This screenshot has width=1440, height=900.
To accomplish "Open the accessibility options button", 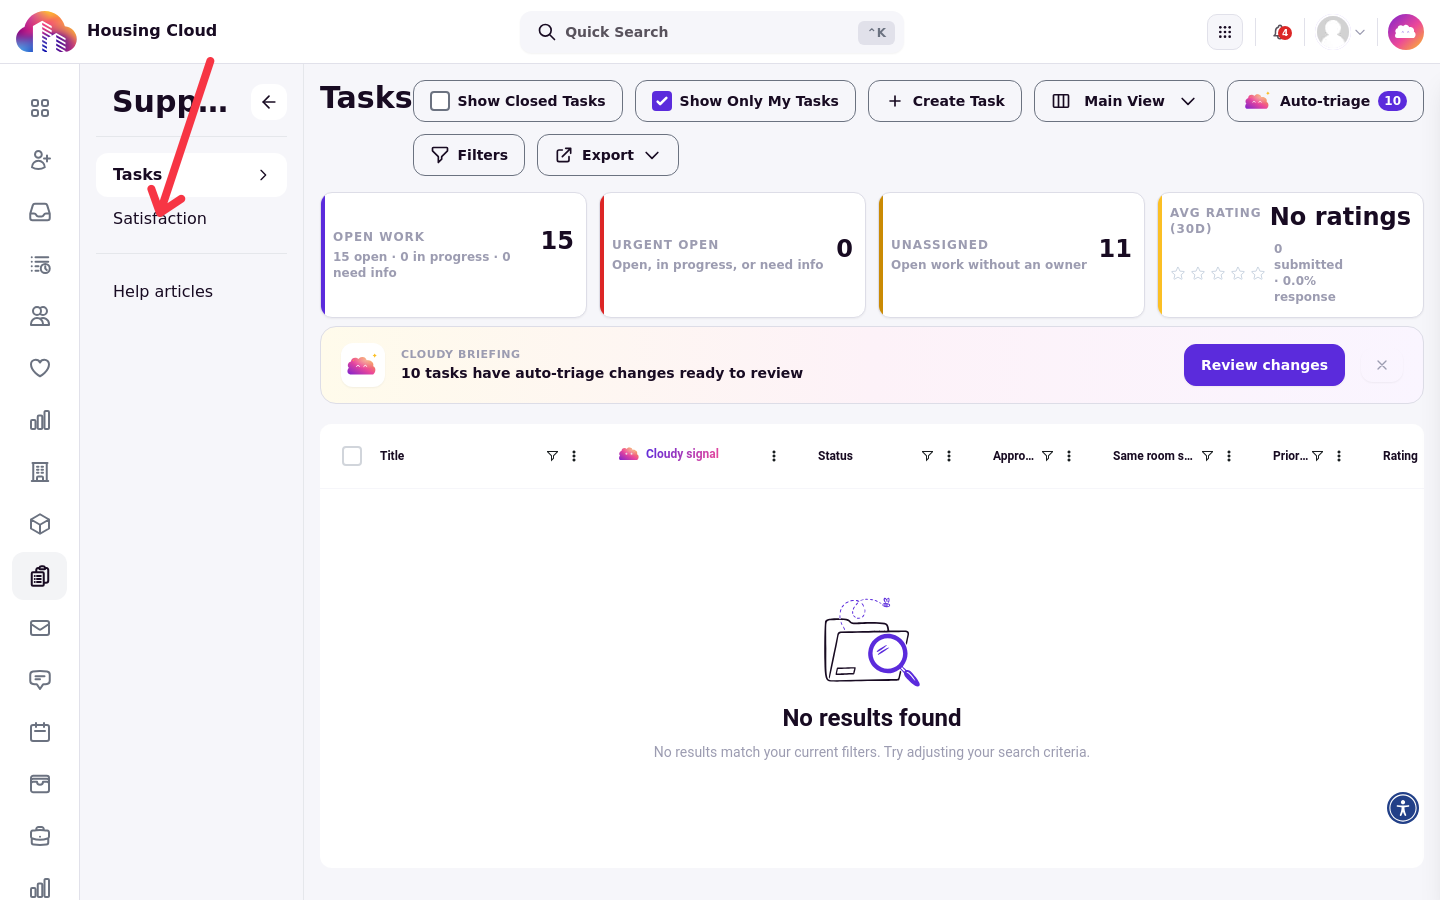I will pos(1403,808).
